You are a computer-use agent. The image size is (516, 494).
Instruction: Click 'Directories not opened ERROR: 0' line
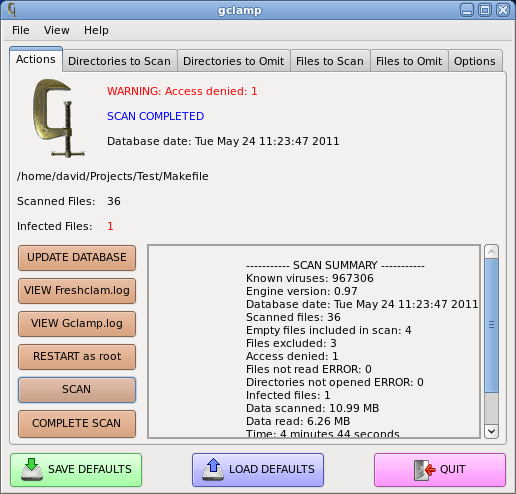click(335, 382)
